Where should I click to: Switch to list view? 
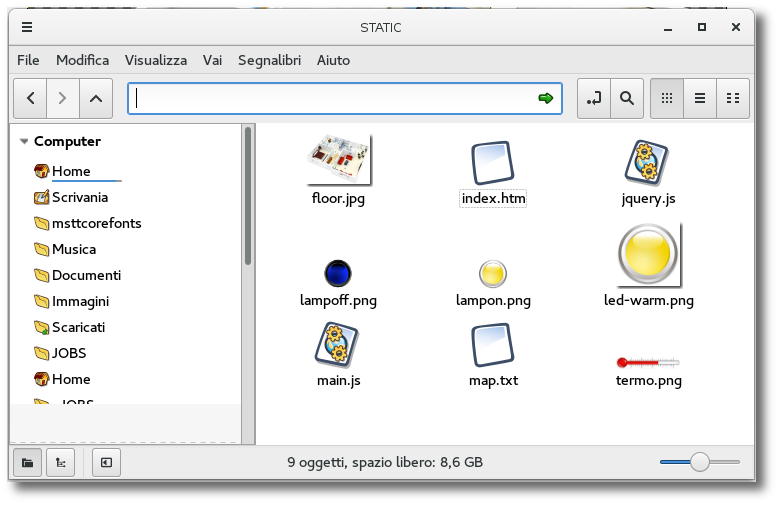[x=700, y=98]
